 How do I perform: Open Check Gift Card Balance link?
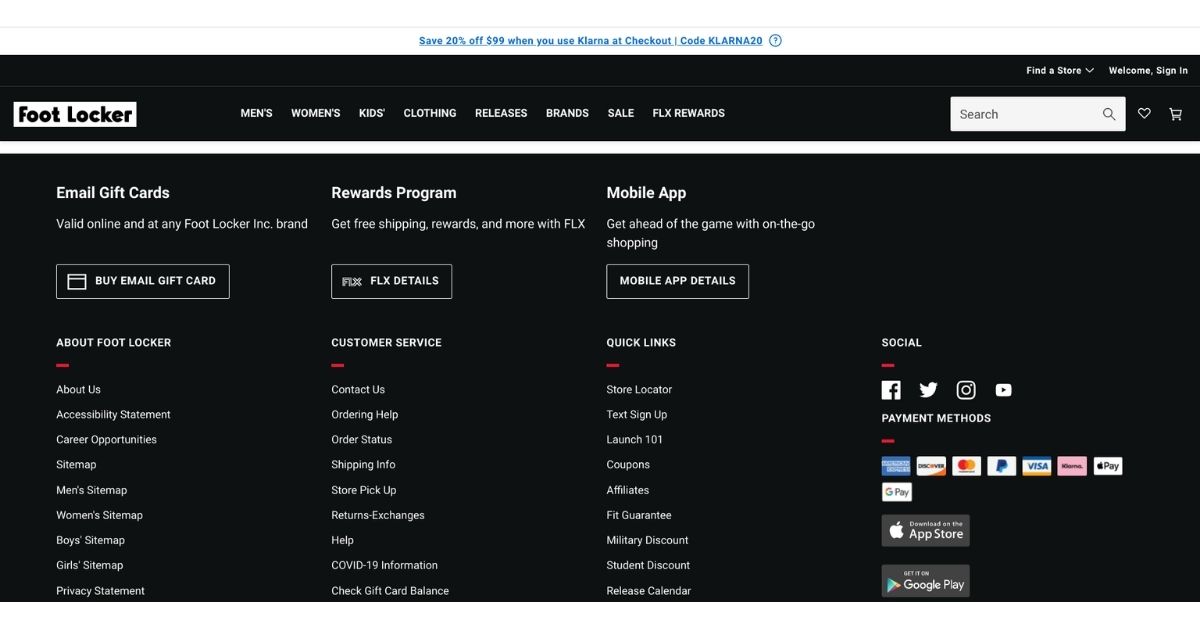tap(390, 591)
